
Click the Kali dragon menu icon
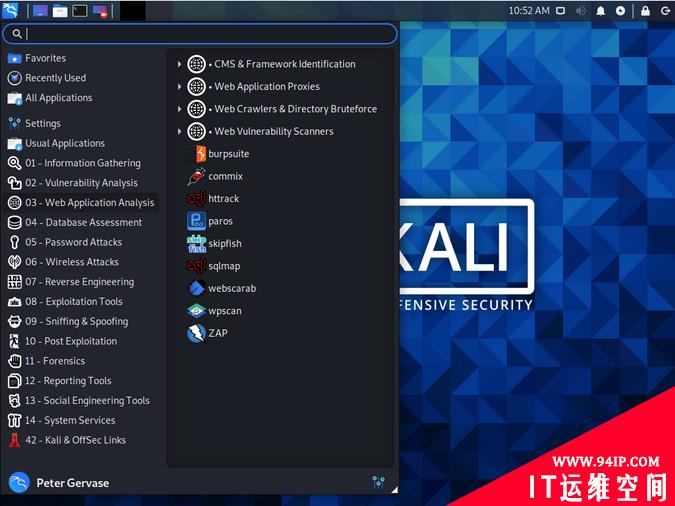(x=10, y=11)
